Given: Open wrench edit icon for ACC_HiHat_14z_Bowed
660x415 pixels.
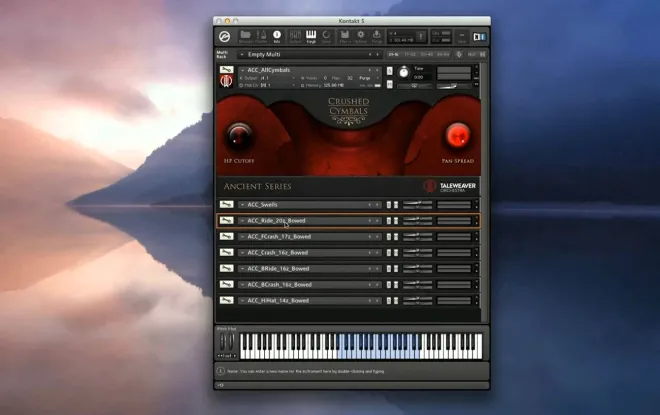Looking at the screenshot, I should click(x=226, y=301).
